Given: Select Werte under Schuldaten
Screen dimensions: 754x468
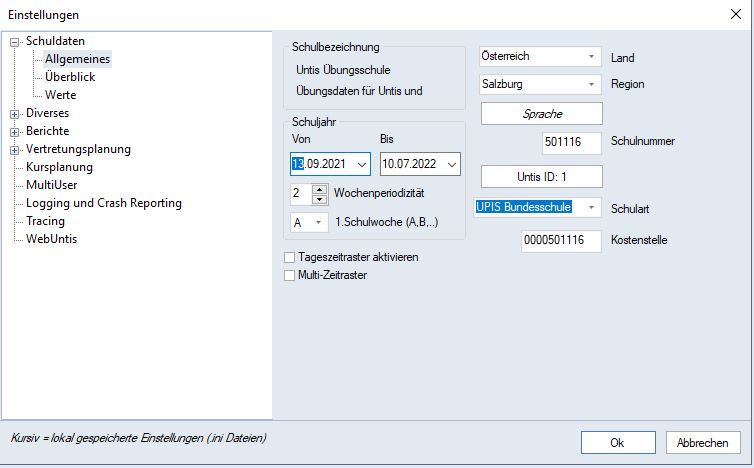Looking at the screenshot, I should click(61, 95).
